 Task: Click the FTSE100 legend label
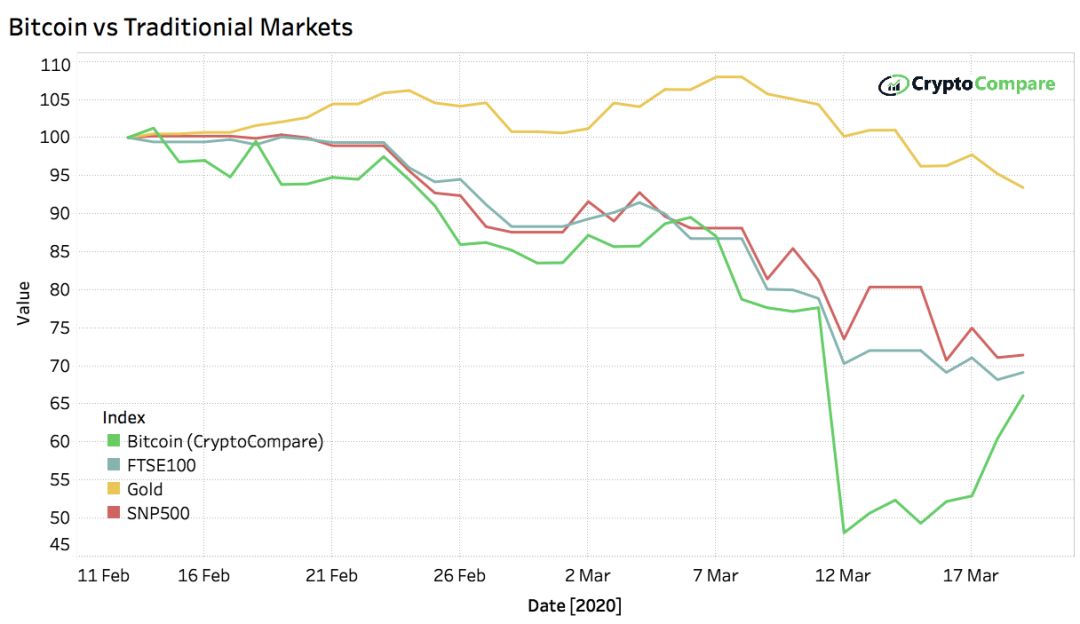click(x=161, y=466)
